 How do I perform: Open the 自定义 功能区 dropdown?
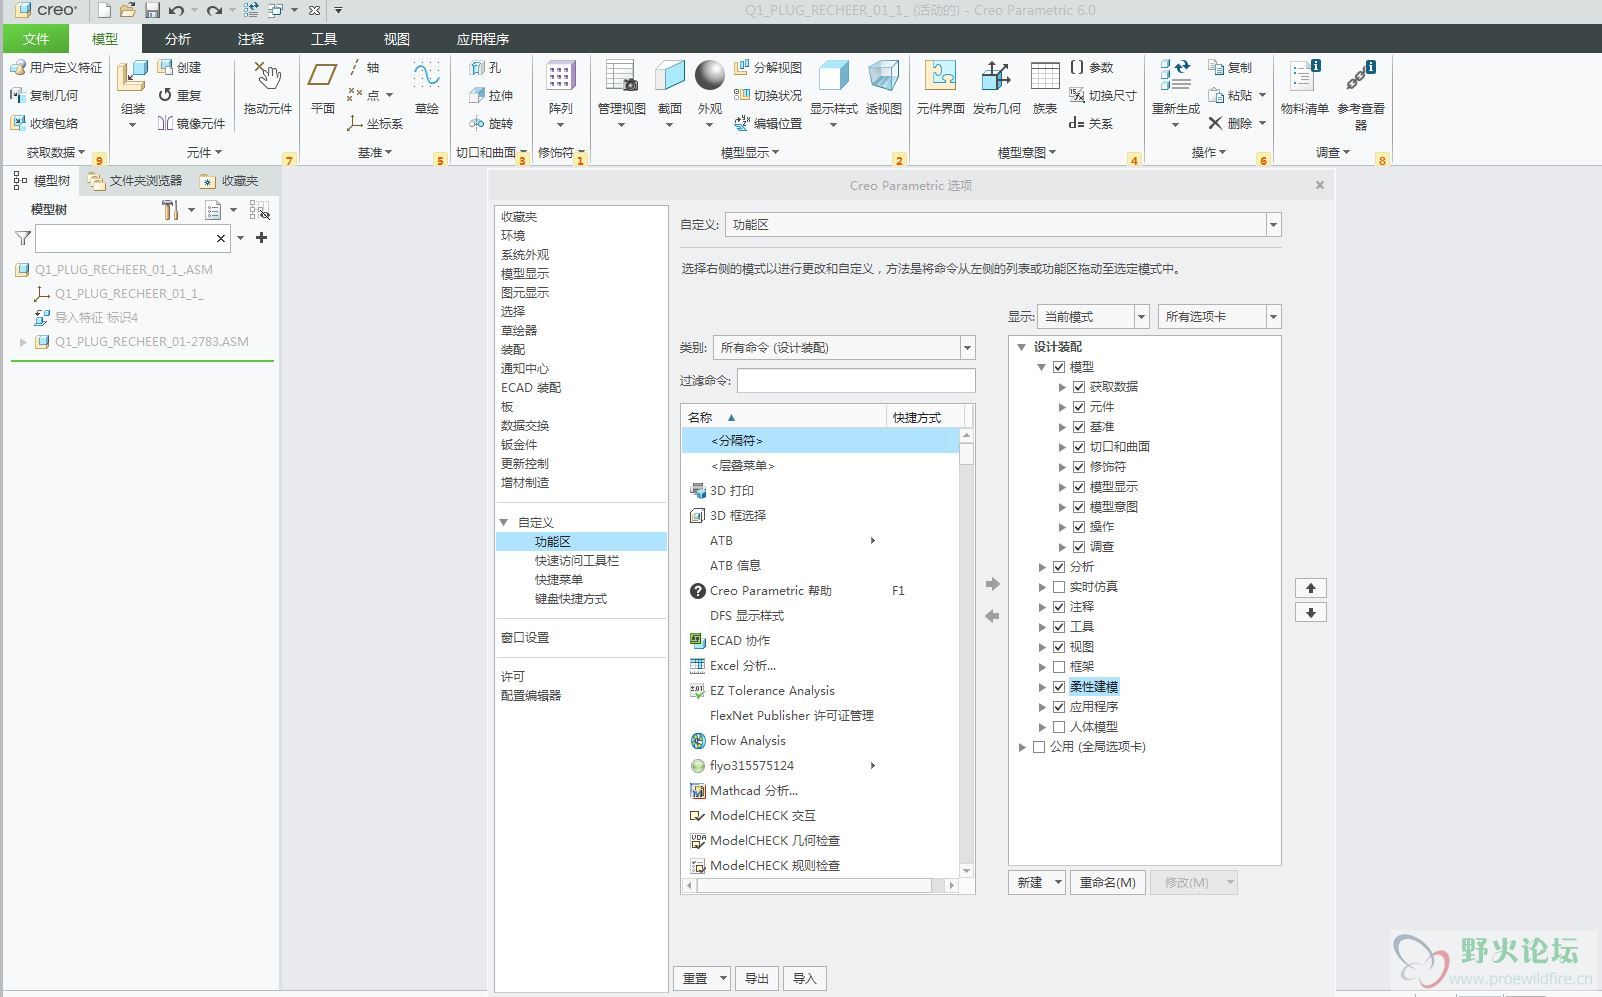(x=1273, y=225)
